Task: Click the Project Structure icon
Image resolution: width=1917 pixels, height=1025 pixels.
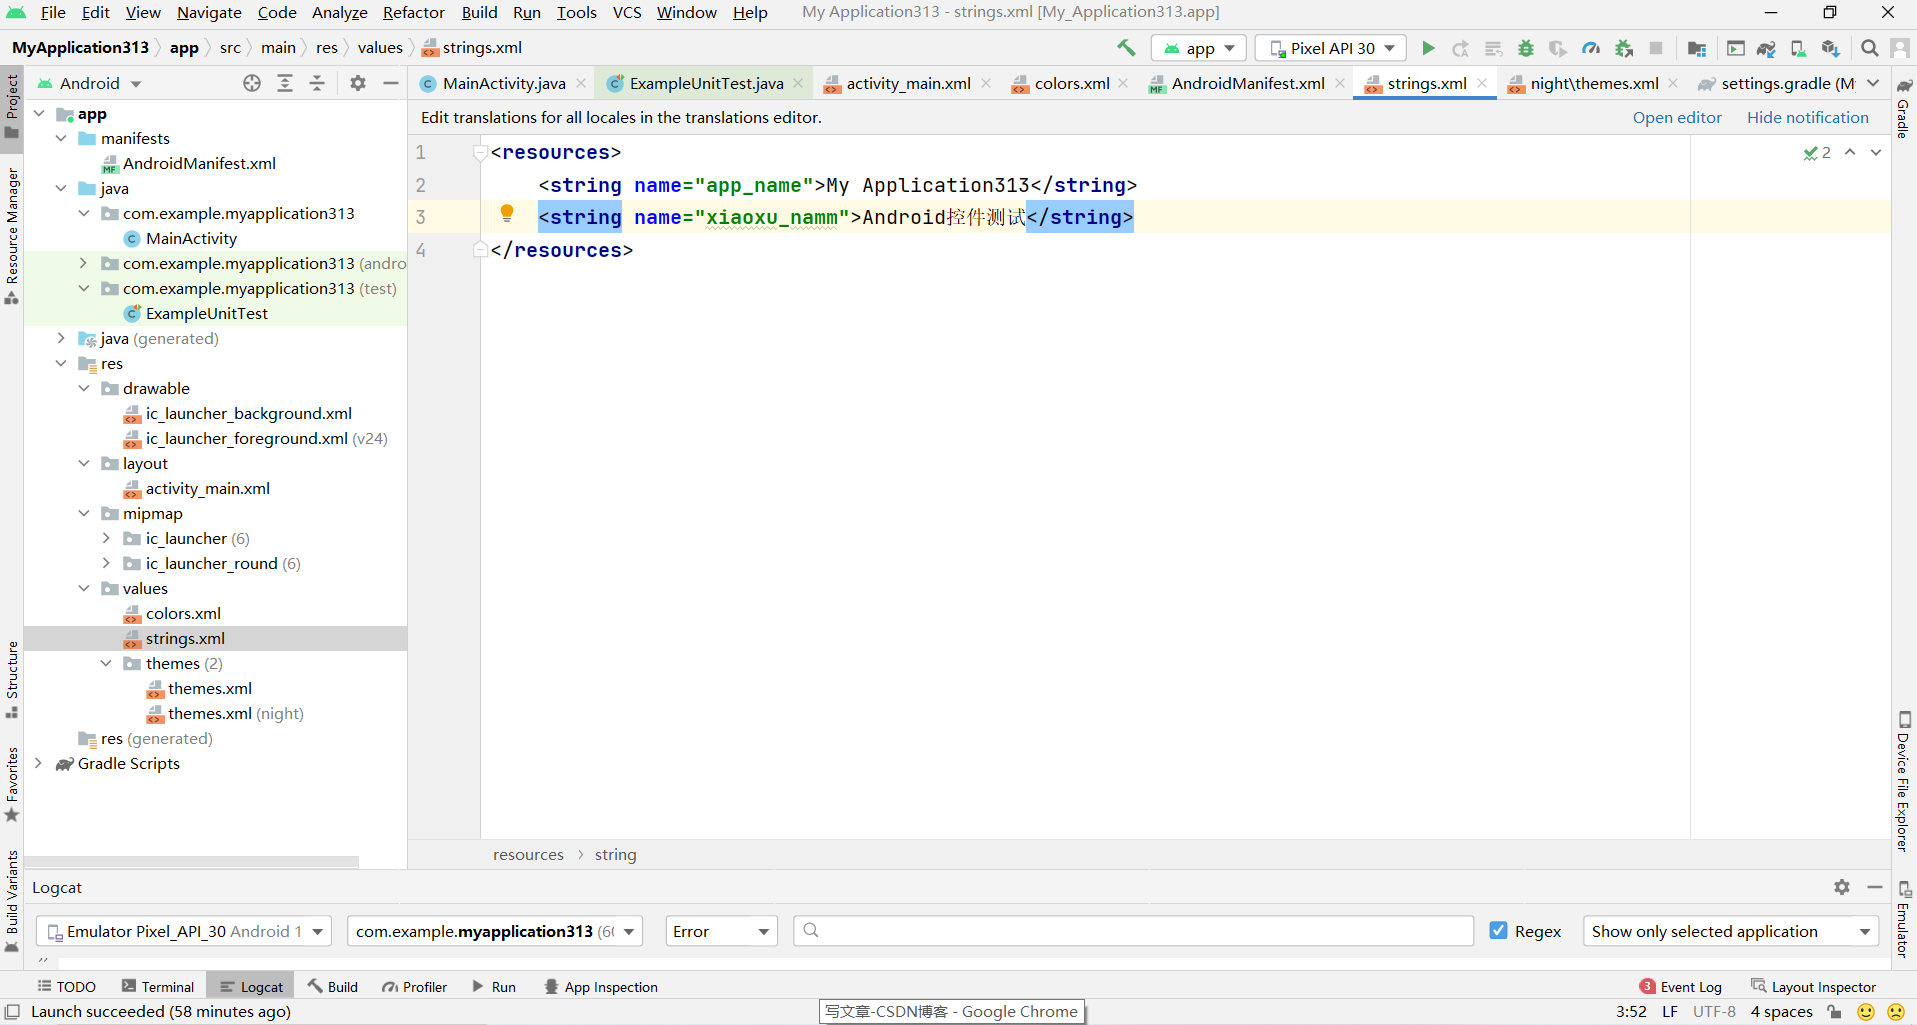Action: tap(1697, 48)
